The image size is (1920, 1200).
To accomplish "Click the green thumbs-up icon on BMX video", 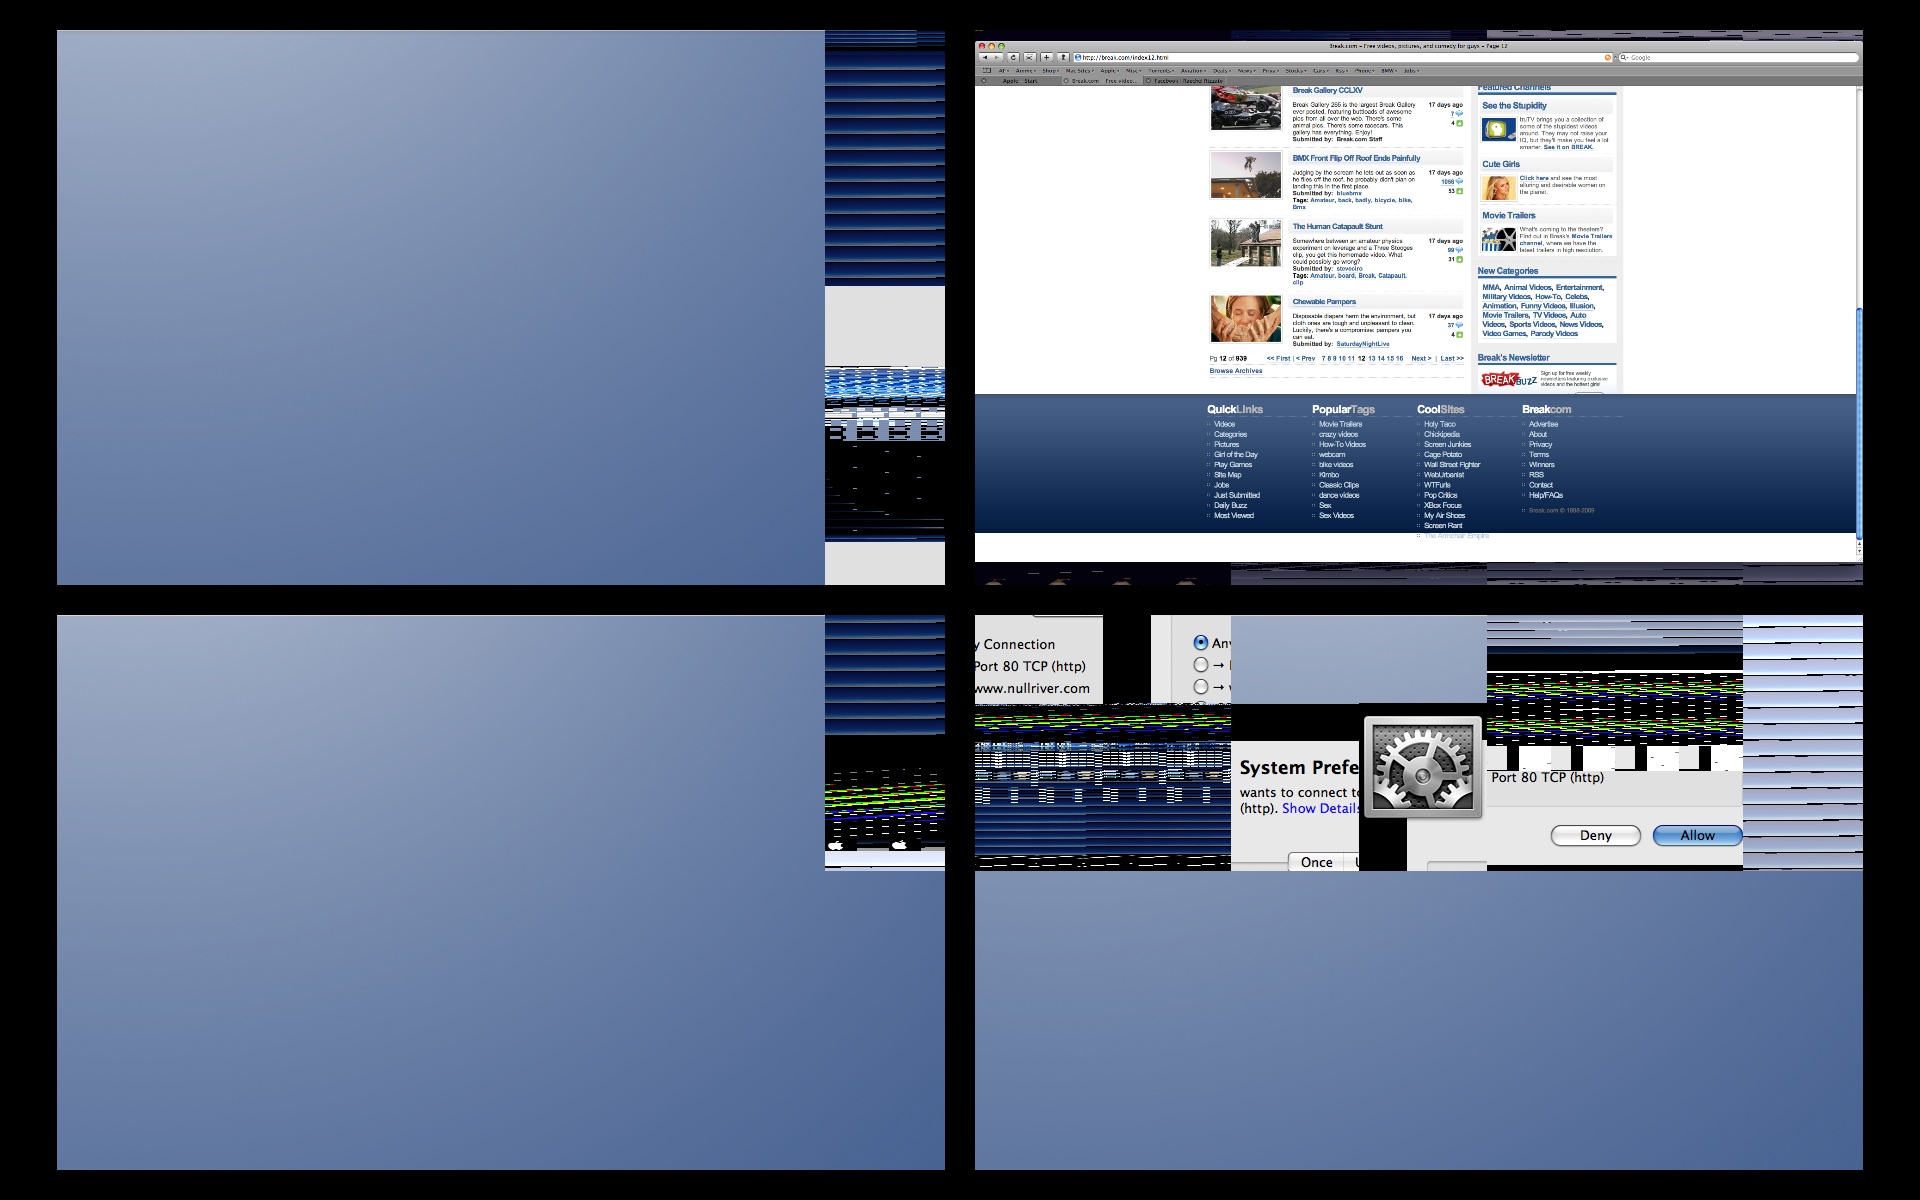I will pyautogui.click(x=1459, y=190).
